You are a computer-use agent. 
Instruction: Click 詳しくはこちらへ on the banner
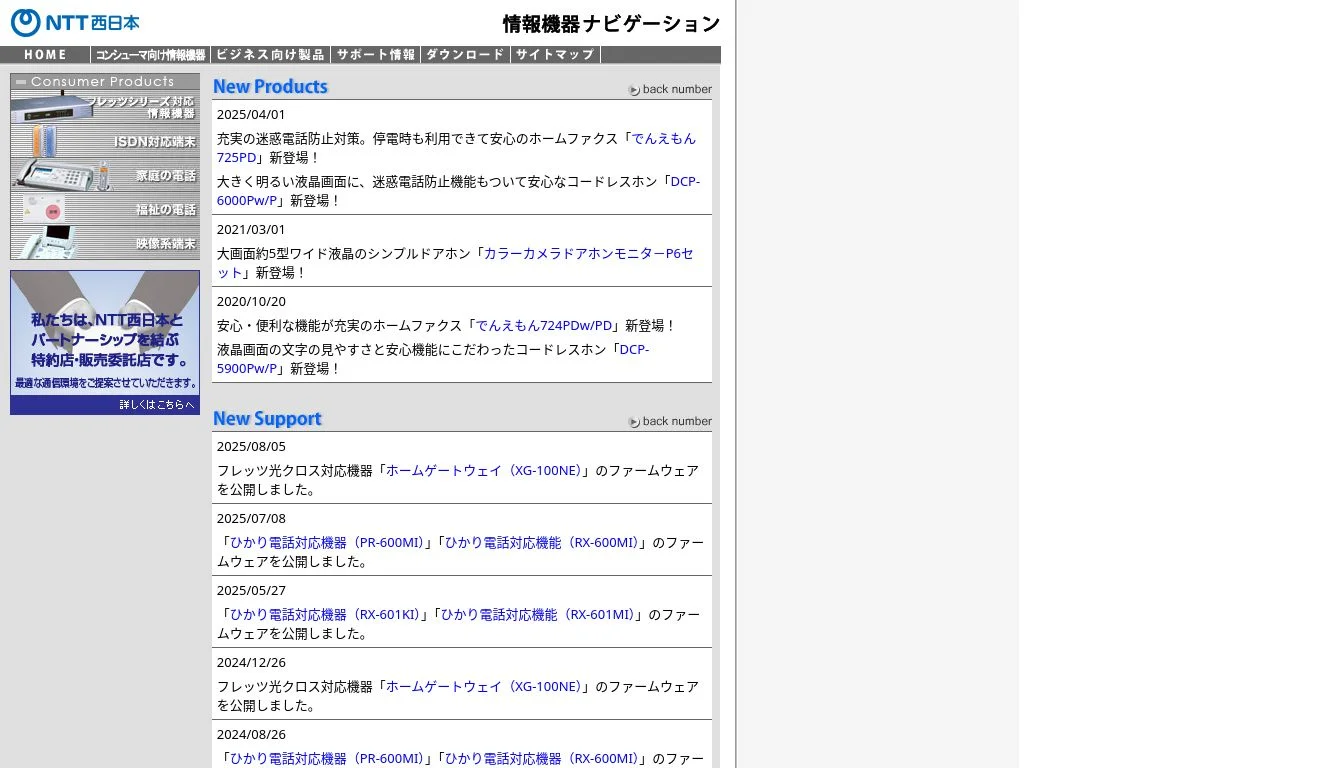(157, 405)
